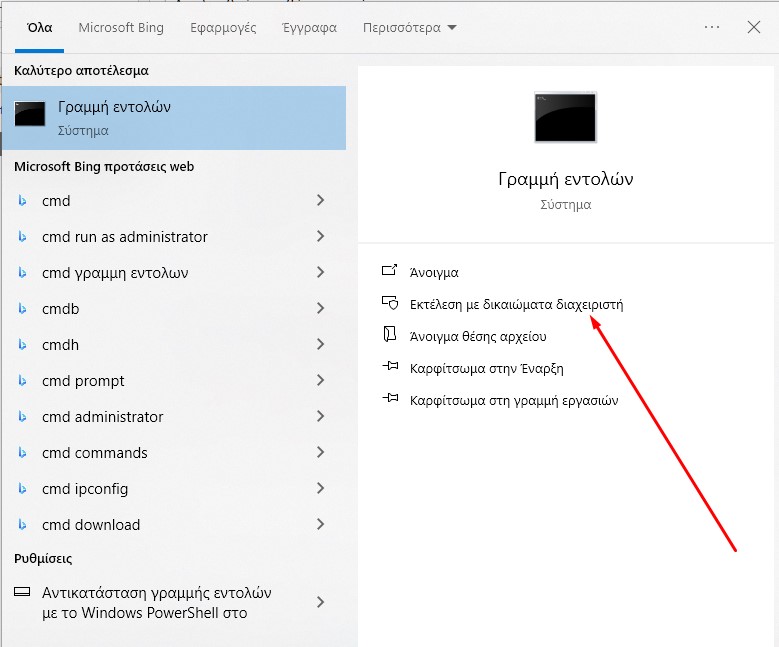Screen dimensions: 779x647
Task: Expand the chevron beside cmd commands
Action: coord(320,453)
